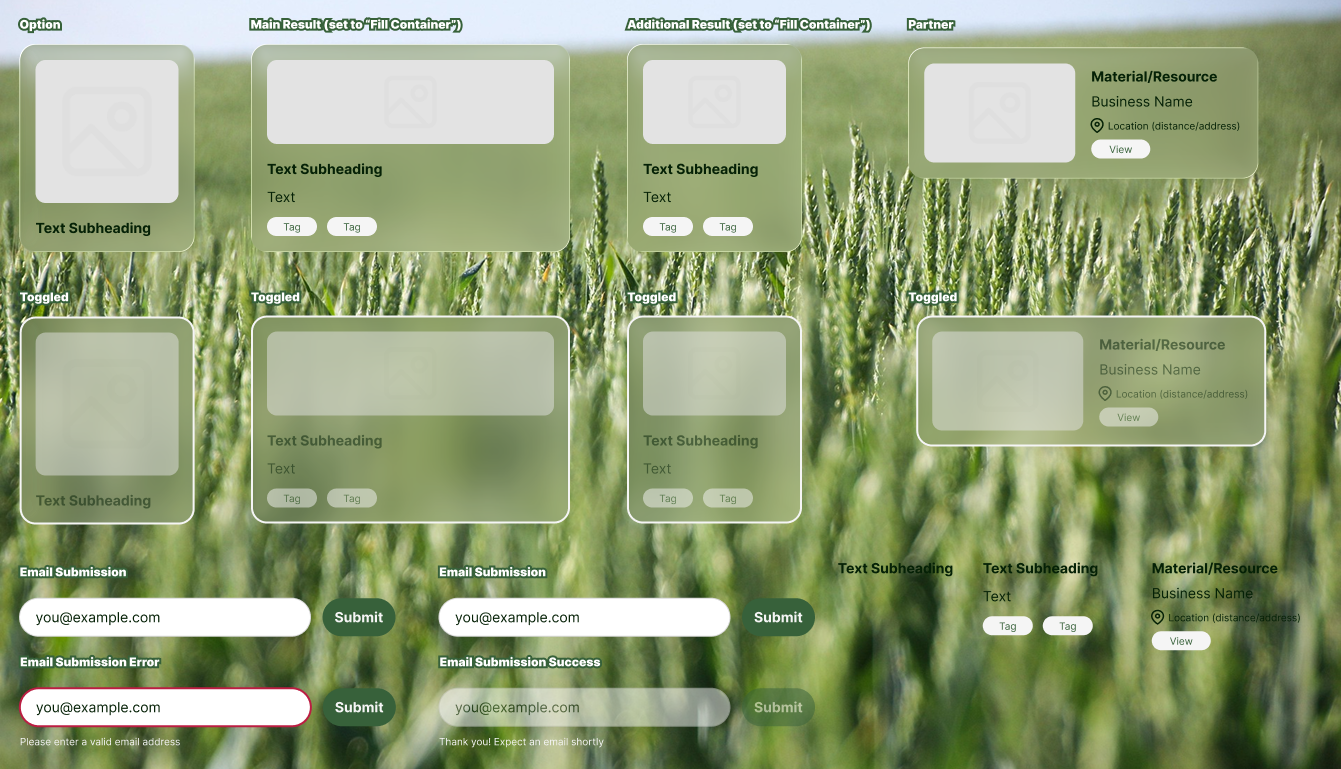Image resolution: width=1341 pixels, height=769 pixels.
Task: Click 'Text Subheading' in the Toggled Main Result card
Action: tap(325, 440)
